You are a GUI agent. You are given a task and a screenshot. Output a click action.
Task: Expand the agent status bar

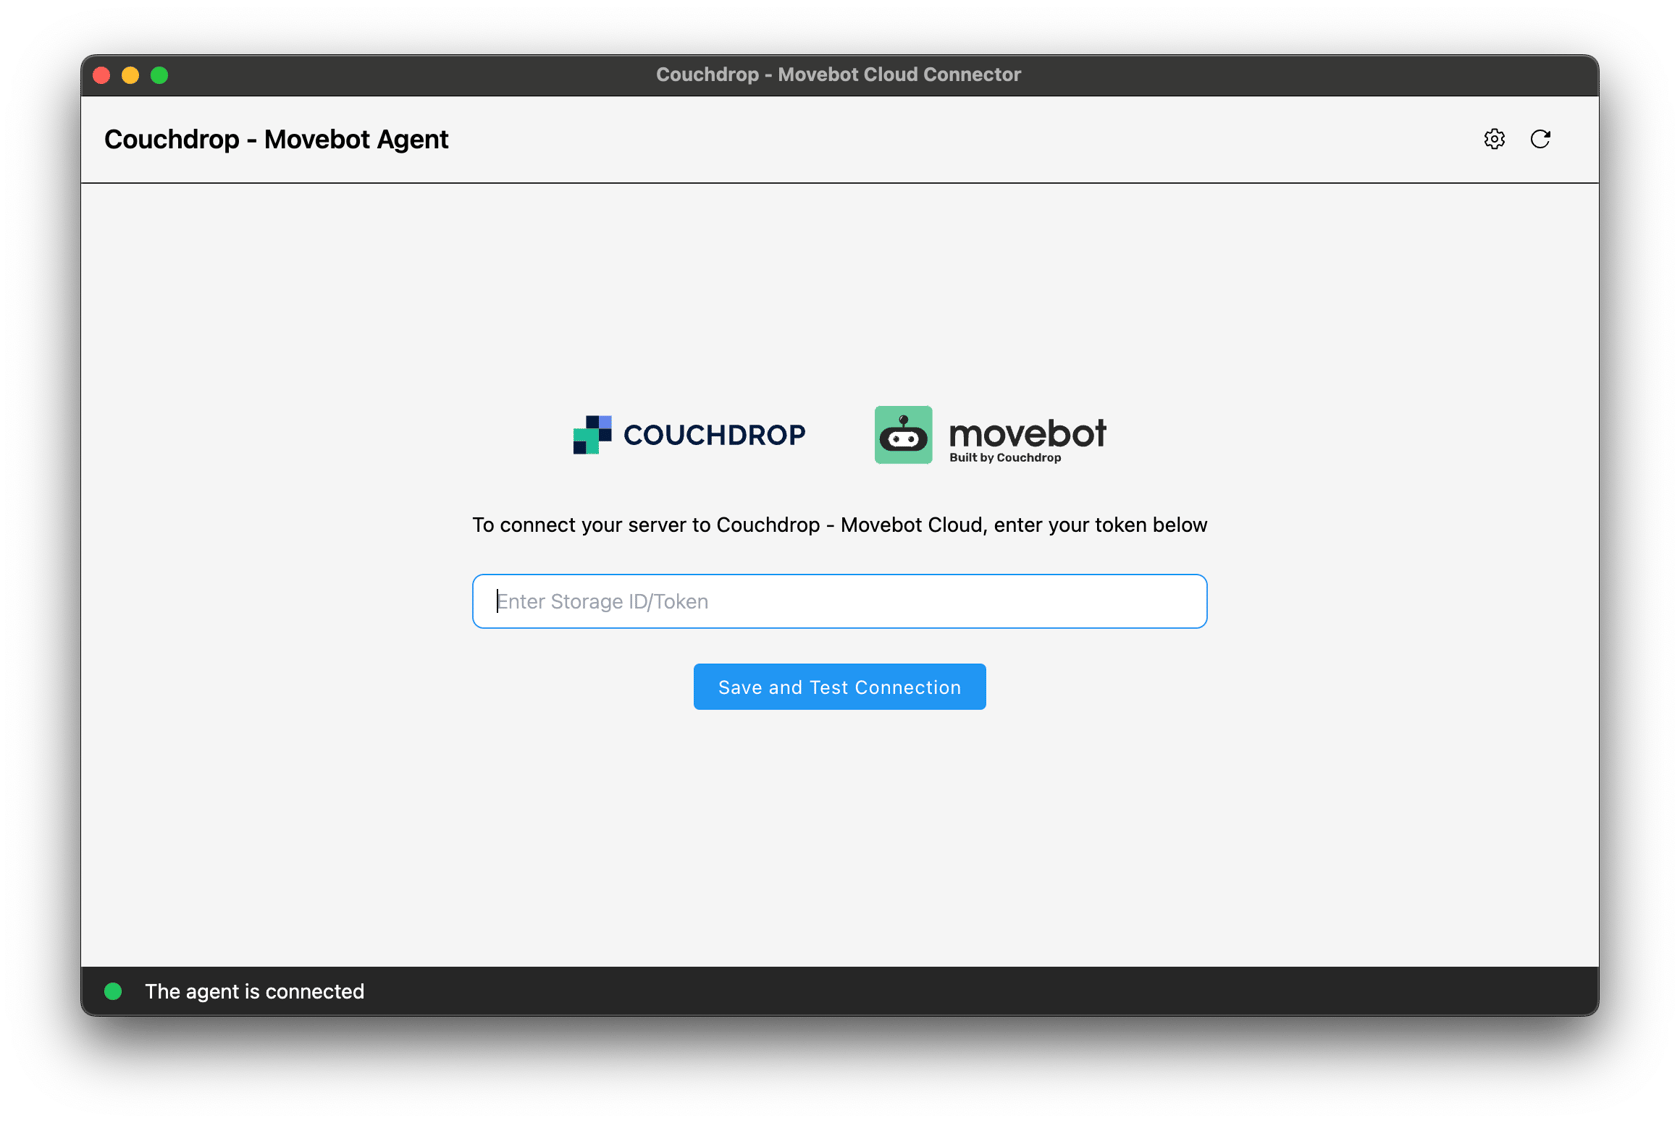[x=838, y=991]
